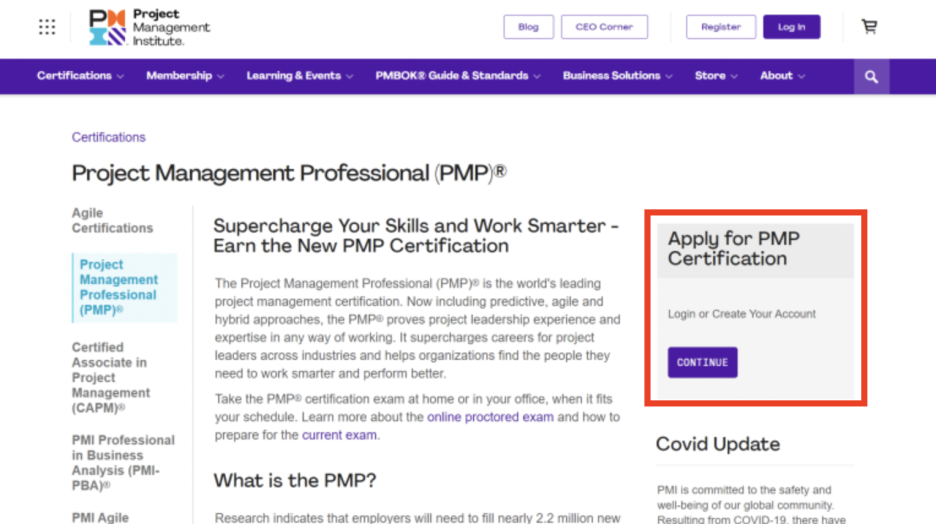Expand the Membership dropdown chevron

[x=221, y=76]
